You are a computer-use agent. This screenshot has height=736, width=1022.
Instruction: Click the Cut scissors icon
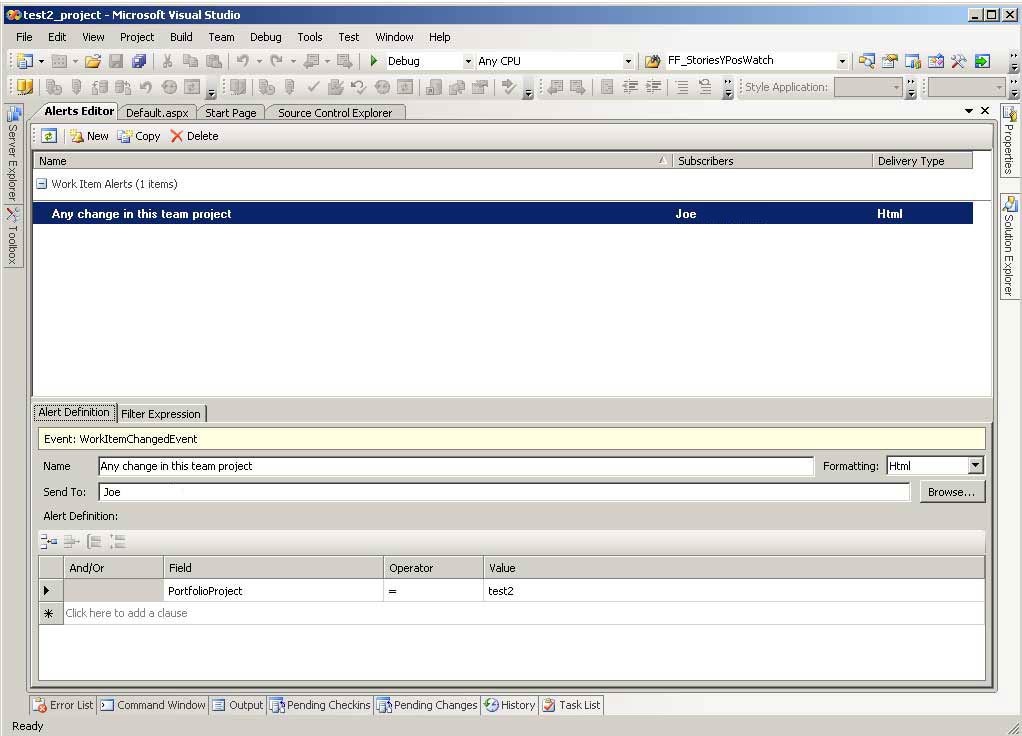pyautogui.click(x=168, y=61)
